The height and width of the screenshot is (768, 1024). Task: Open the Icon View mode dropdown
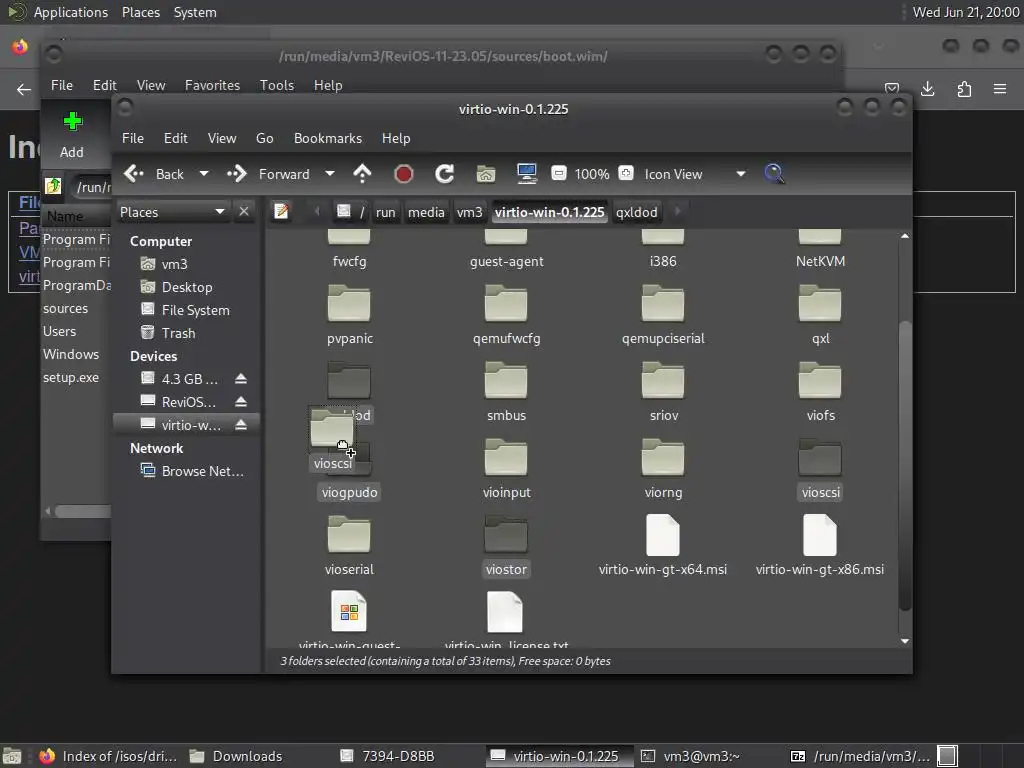[x=695, y=174]
